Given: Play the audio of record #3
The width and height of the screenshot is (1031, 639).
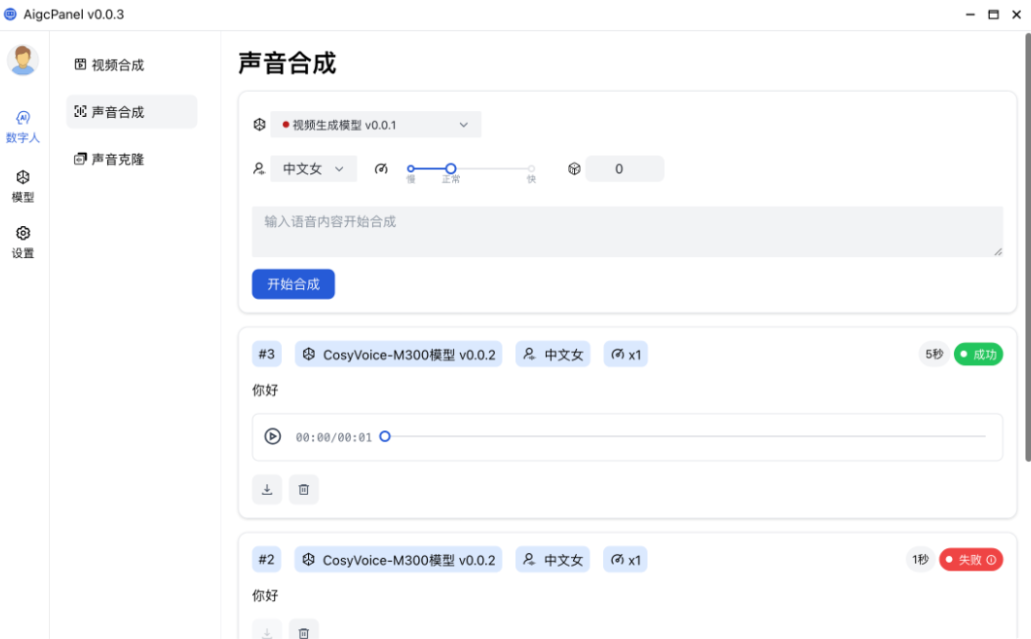Looking at the screenshot, I should tap(273, 437).
